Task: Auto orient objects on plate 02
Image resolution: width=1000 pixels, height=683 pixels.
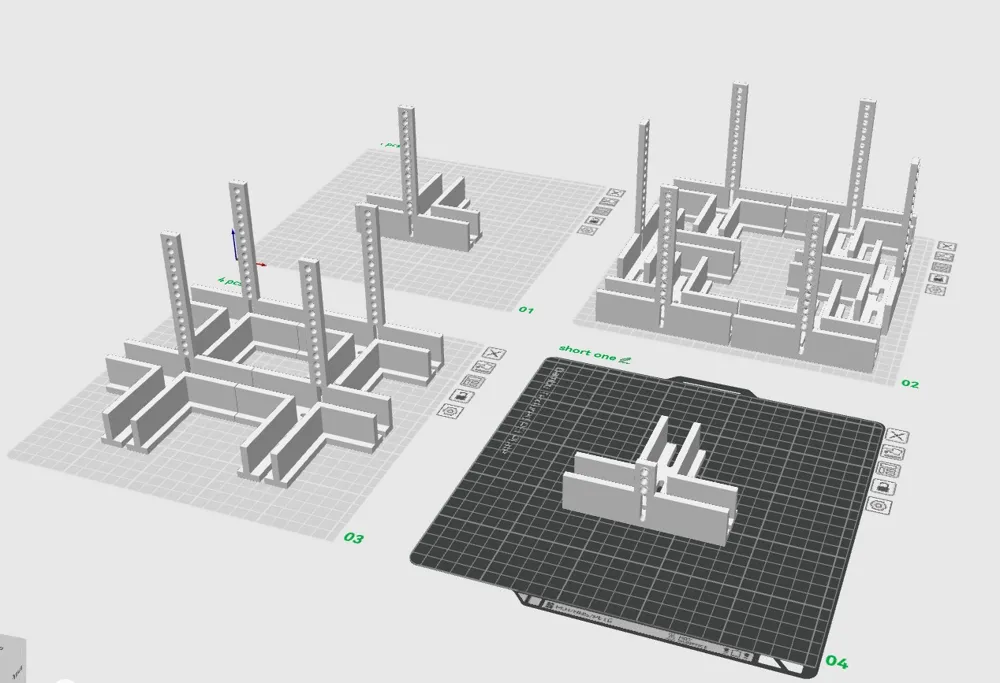Action: point(945,257)
